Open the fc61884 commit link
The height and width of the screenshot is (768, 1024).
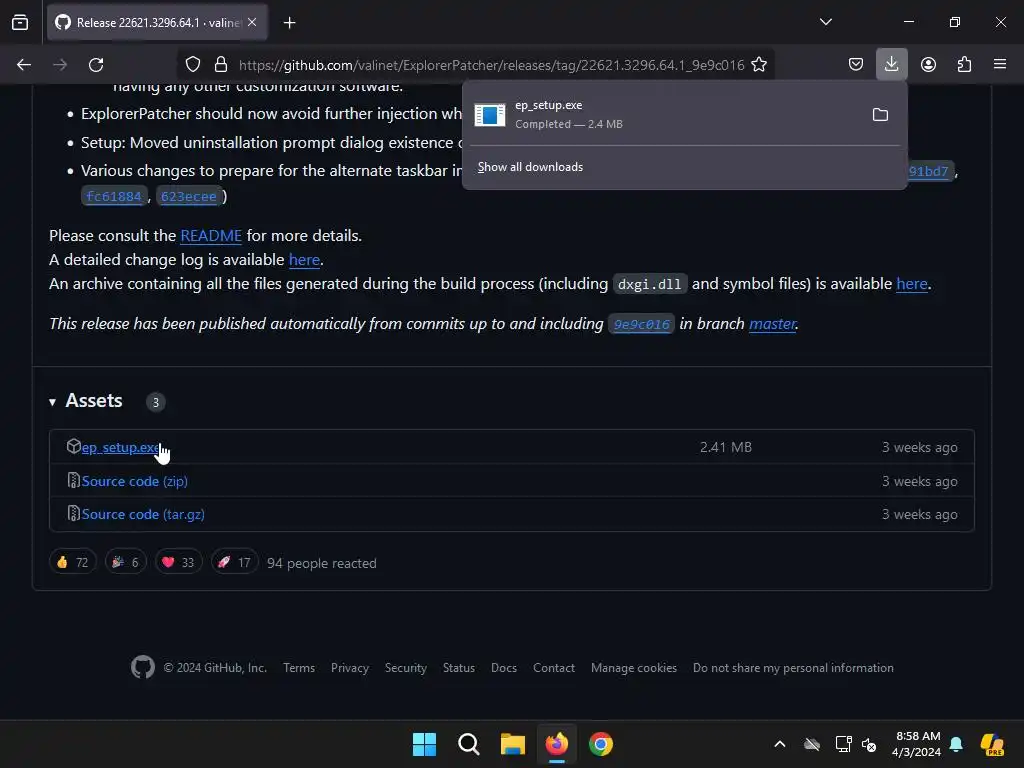114,197
